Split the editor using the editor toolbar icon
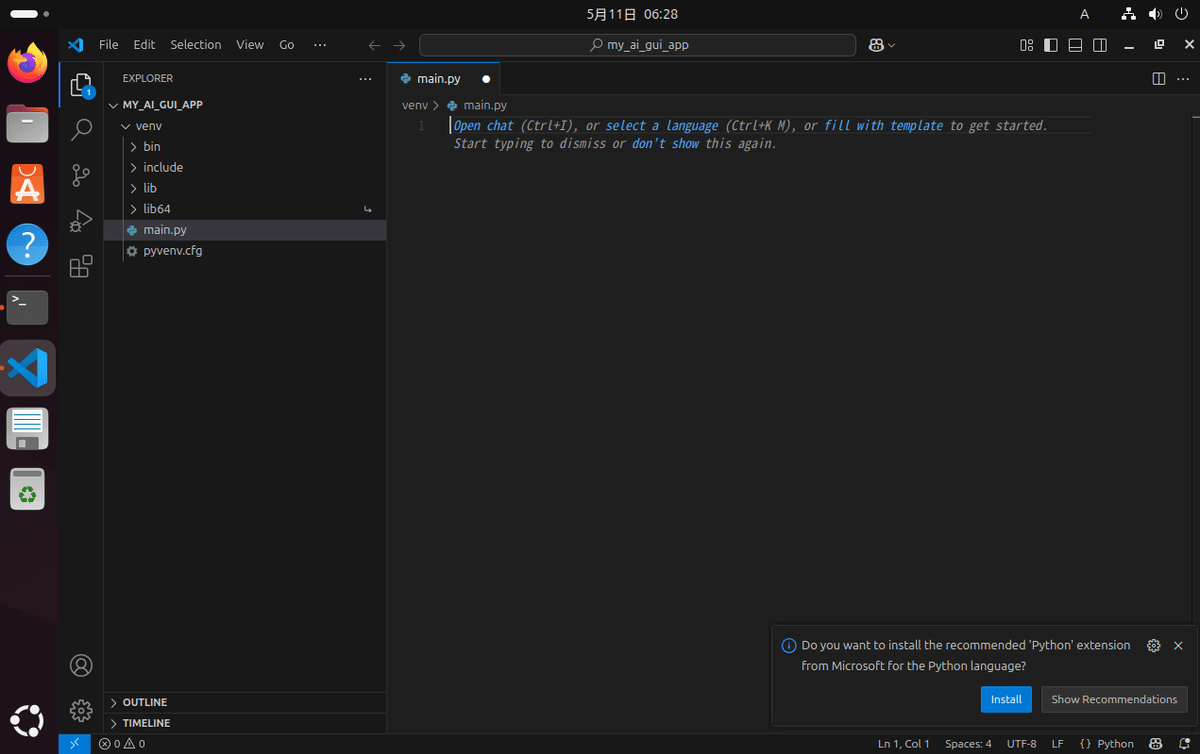 pos(1157,78)
